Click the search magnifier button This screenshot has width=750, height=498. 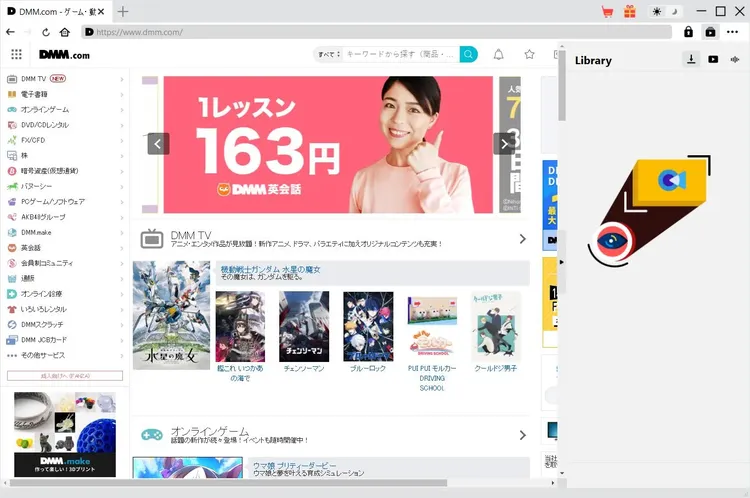pyautogui.click(x=468, y=54)
